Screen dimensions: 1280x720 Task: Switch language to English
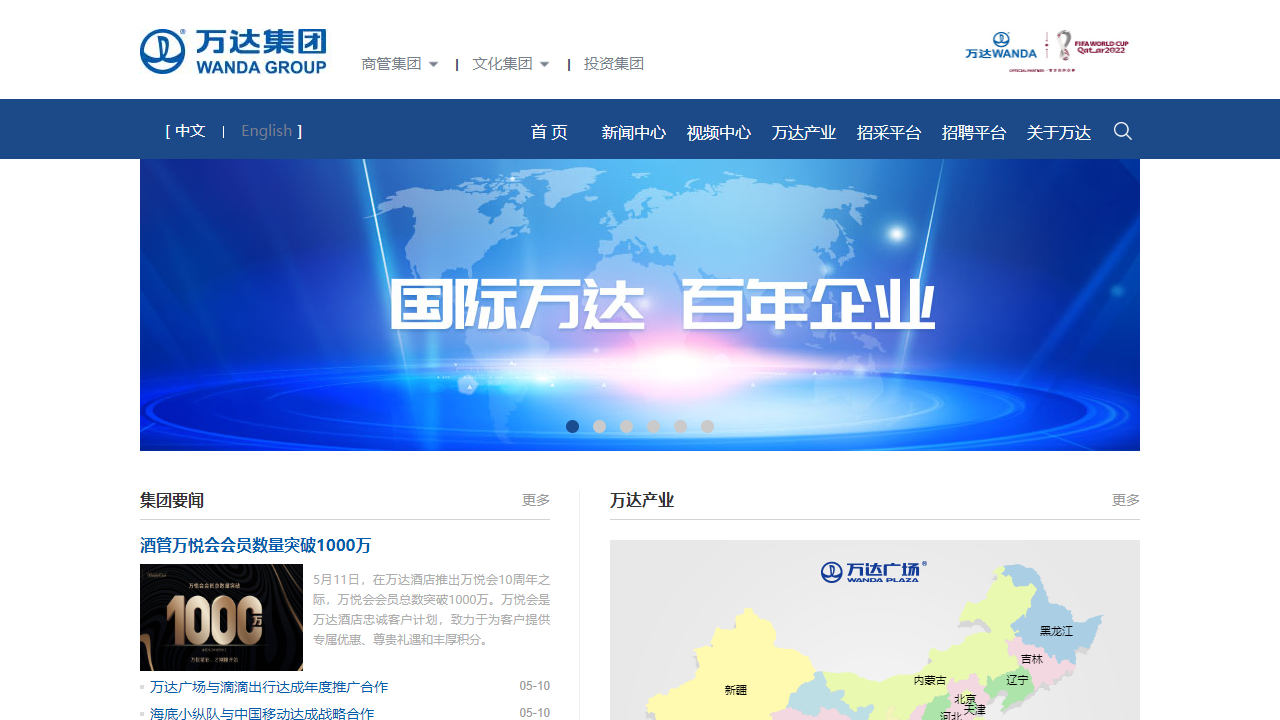coord(267,131)
